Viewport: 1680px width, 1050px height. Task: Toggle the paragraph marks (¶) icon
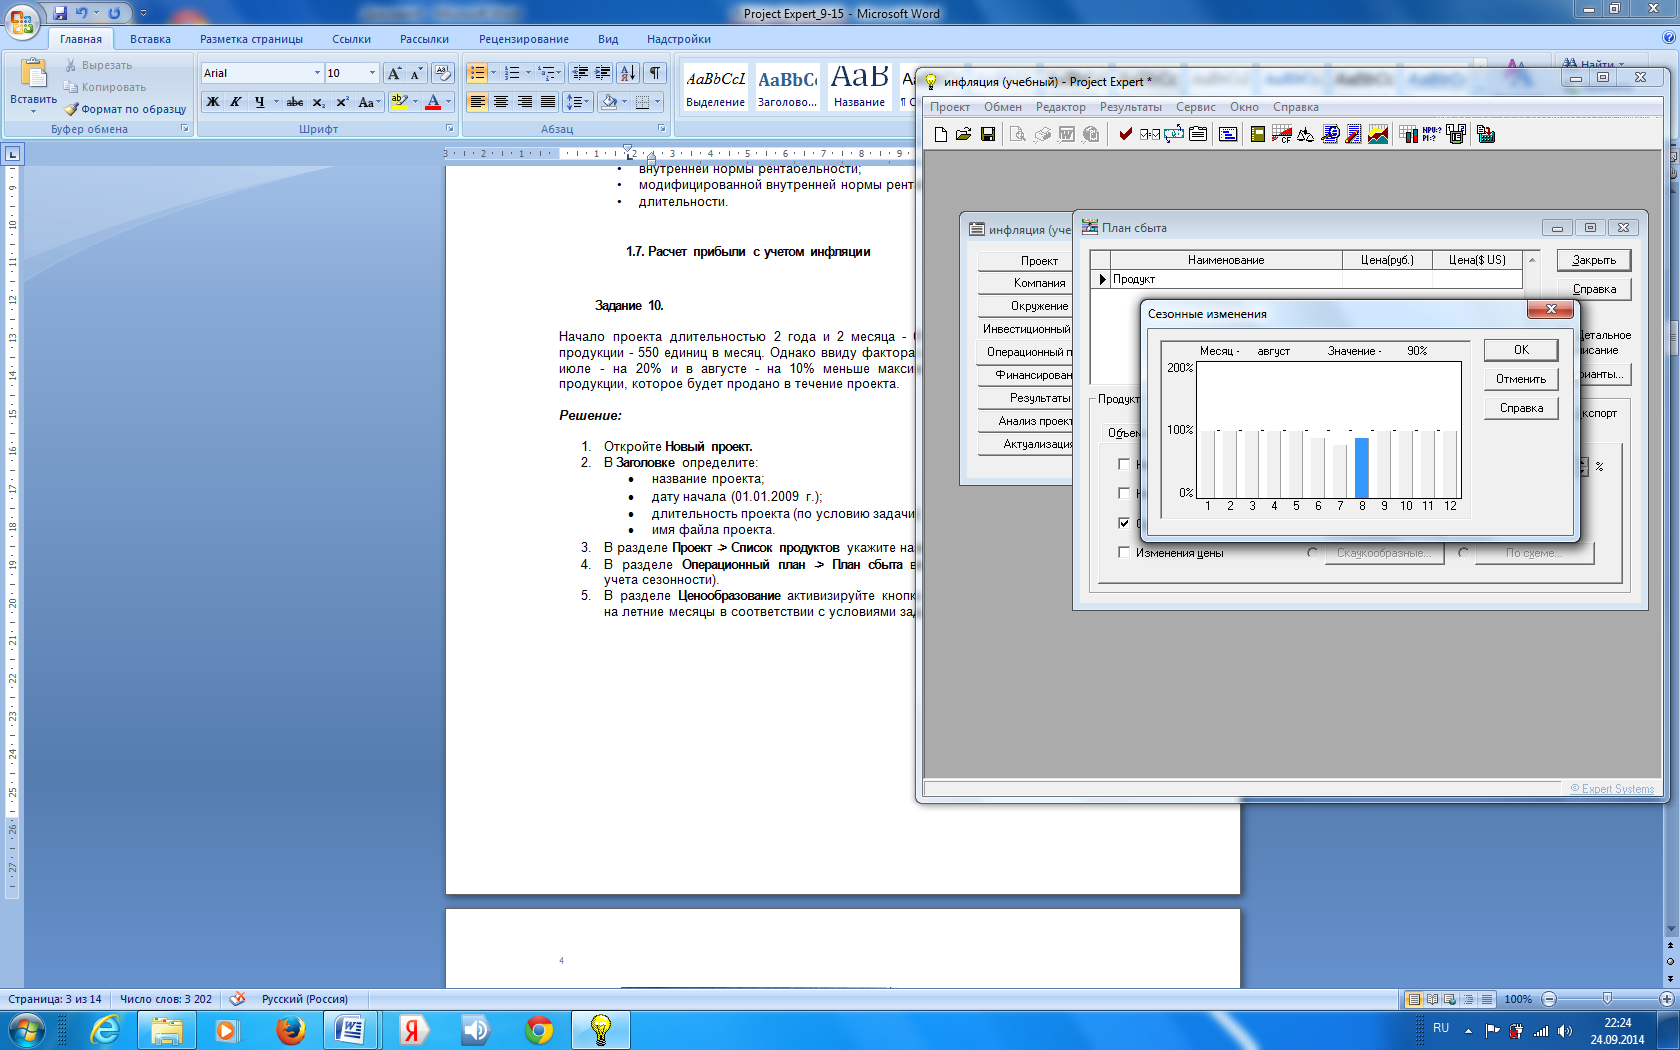click(x=655, y=73)
